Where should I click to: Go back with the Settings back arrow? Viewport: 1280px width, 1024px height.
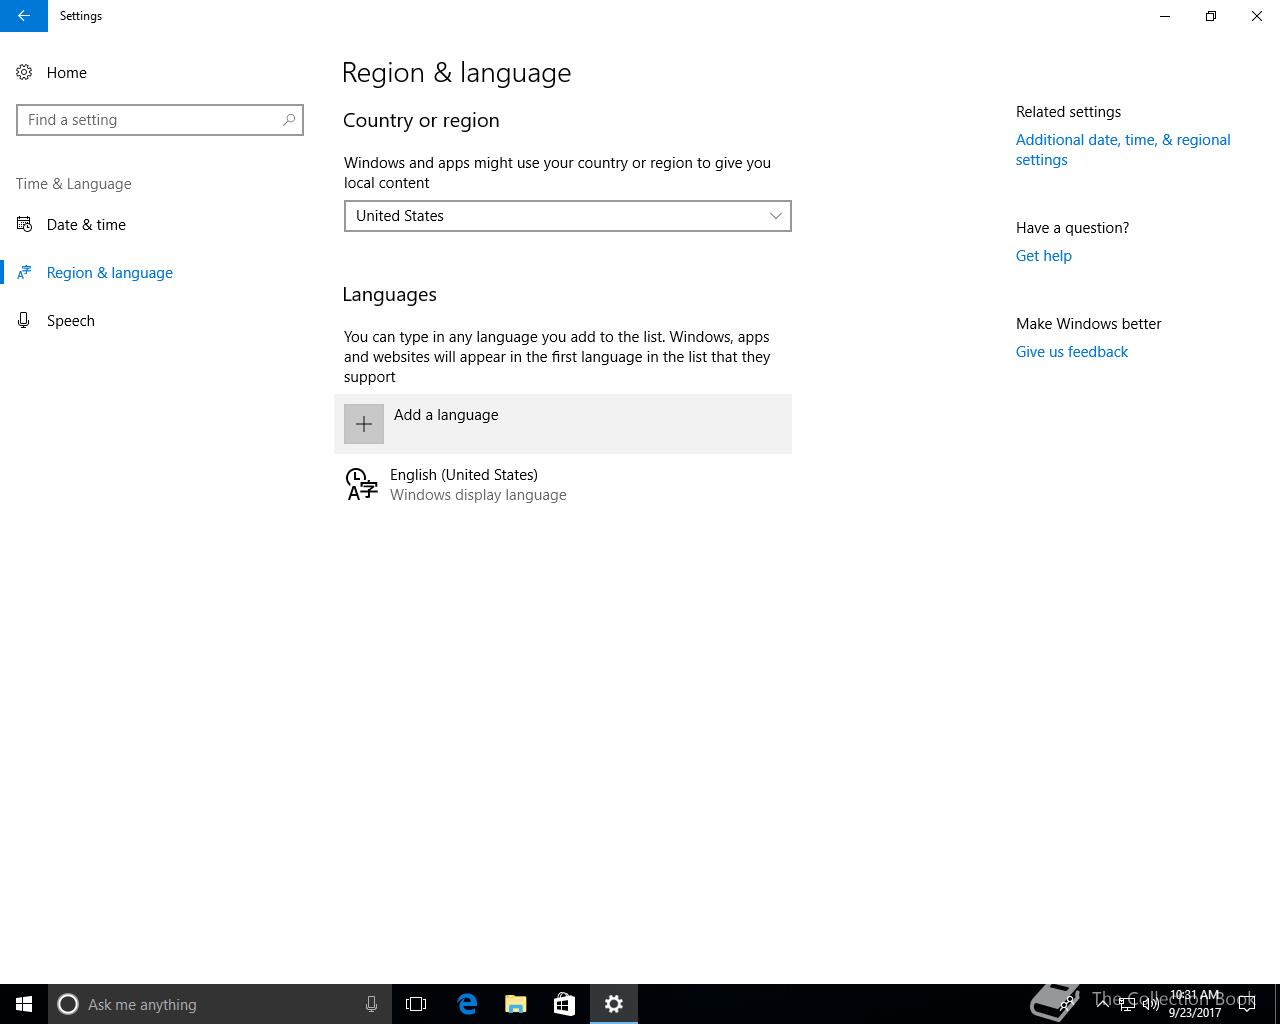pos(24,16)
